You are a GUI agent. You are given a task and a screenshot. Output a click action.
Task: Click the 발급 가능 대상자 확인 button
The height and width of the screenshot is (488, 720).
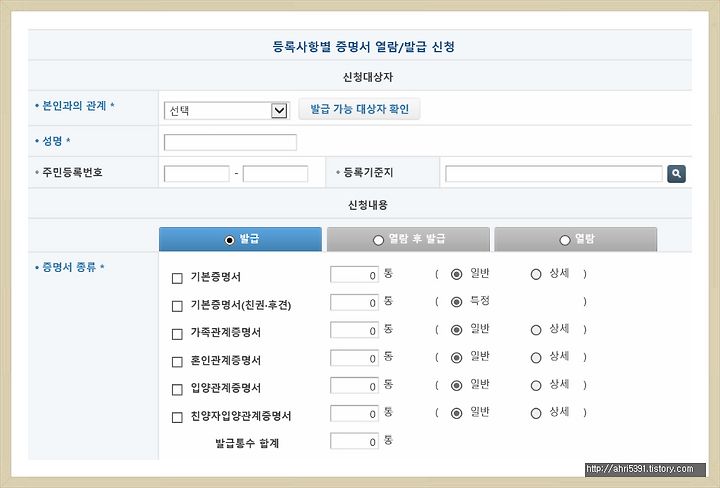(x=359, y=109)
